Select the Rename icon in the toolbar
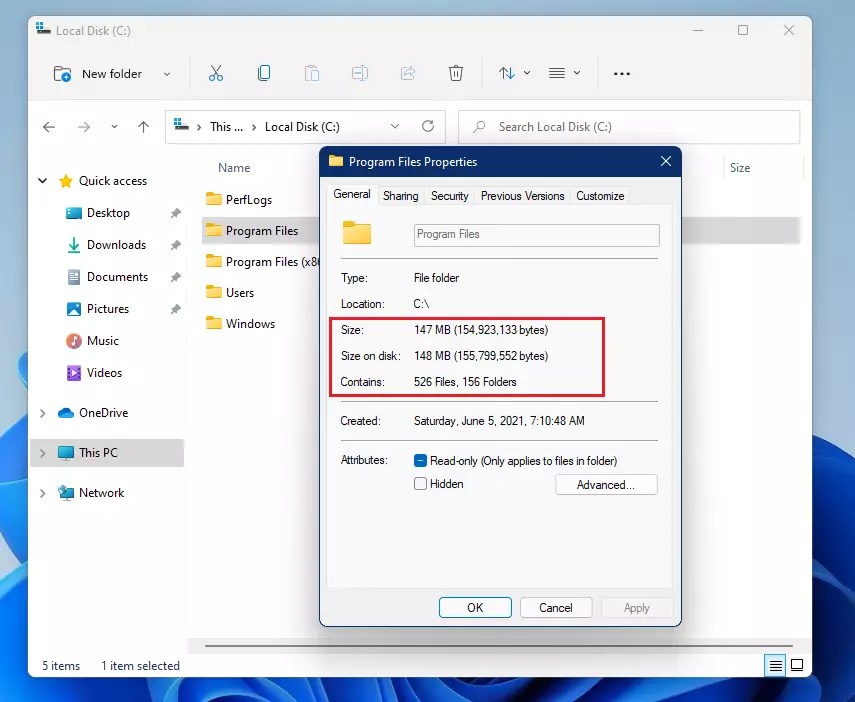Image resolution: width=855 pixels, height=702 pixels. pos(360,73)
